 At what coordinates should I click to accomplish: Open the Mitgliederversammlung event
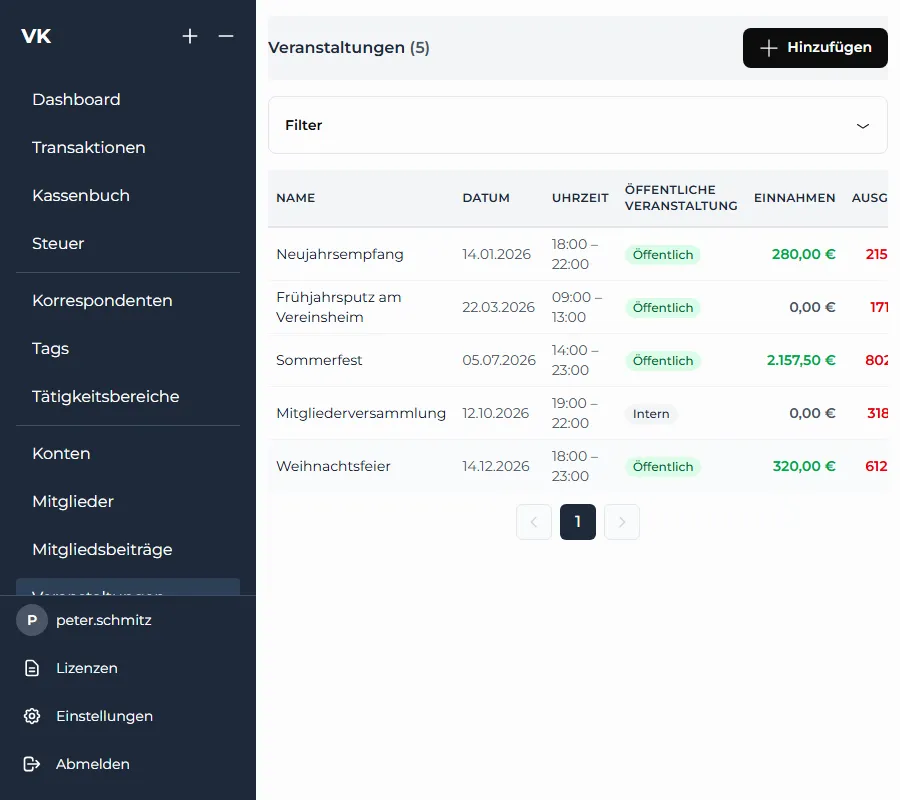coord(577,413)
